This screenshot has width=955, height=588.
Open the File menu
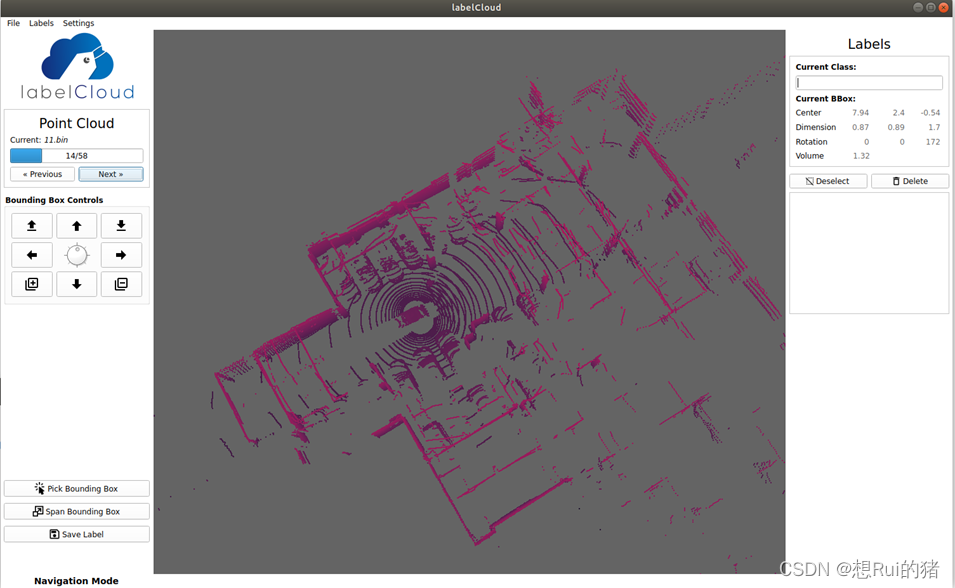click(13, 23)
